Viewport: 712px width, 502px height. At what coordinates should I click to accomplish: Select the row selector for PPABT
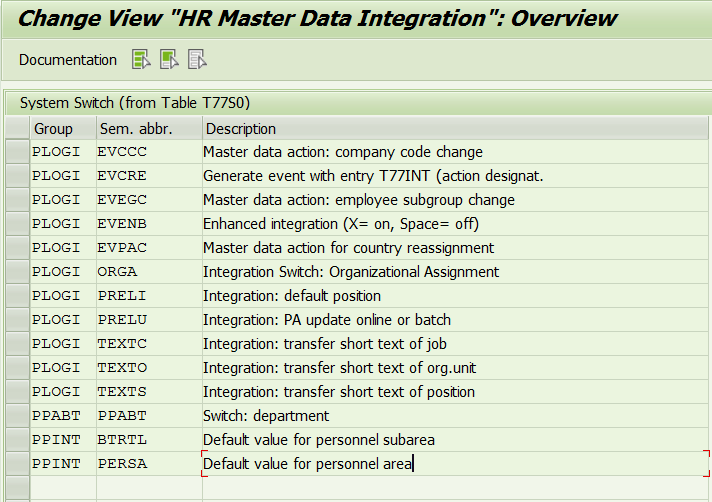click(x=18, y=416)
